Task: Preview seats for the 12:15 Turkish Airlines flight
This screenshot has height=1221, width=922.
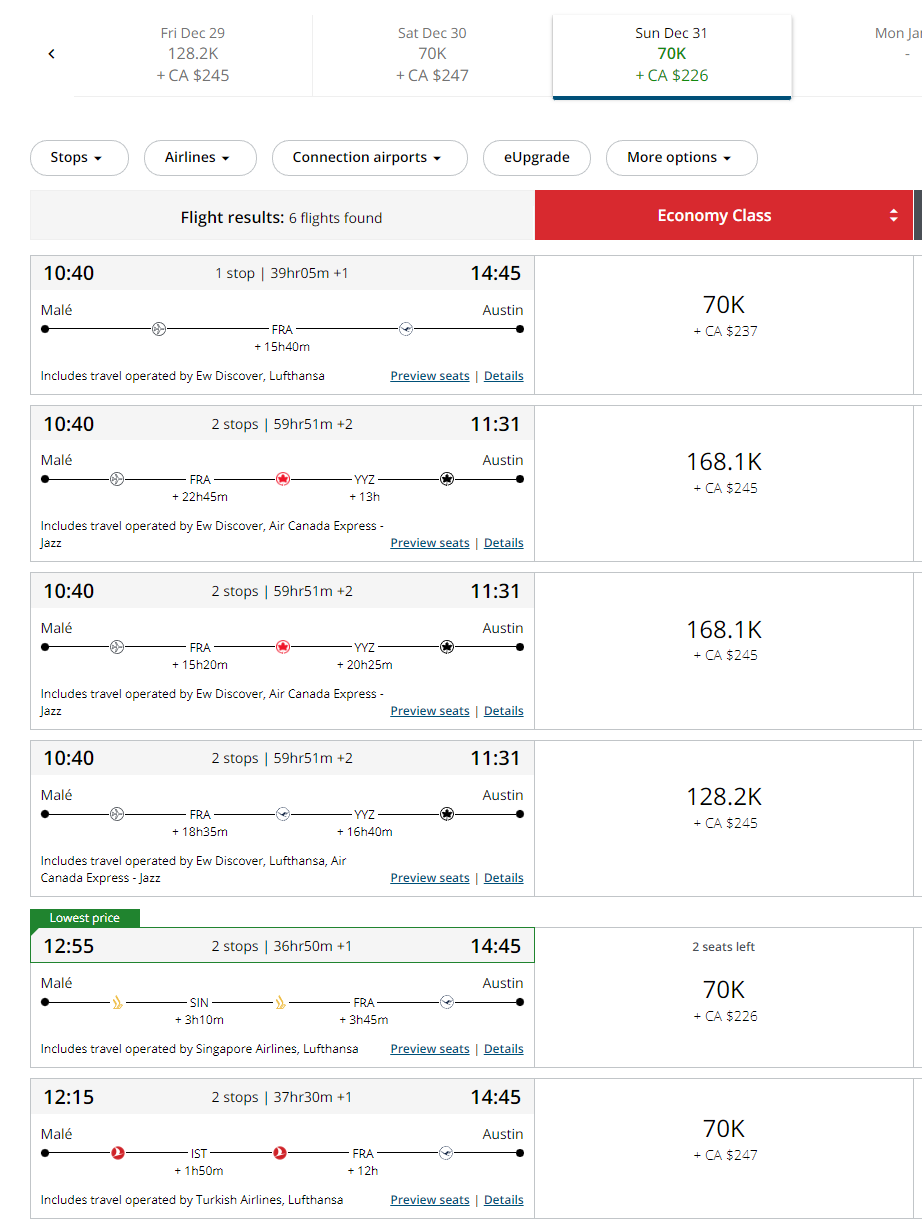Action: coord(430,1200)
